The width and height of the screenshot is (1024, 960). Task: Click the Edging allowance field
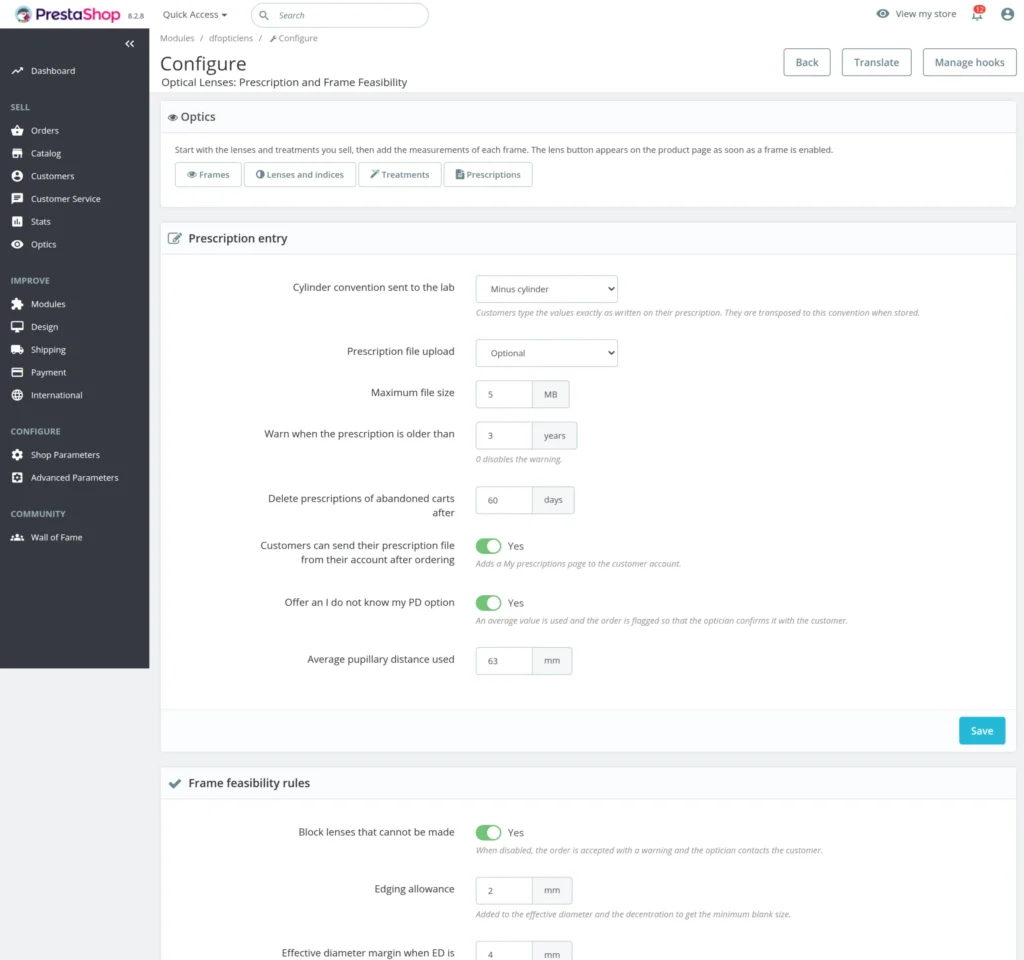tap(504, 890)
